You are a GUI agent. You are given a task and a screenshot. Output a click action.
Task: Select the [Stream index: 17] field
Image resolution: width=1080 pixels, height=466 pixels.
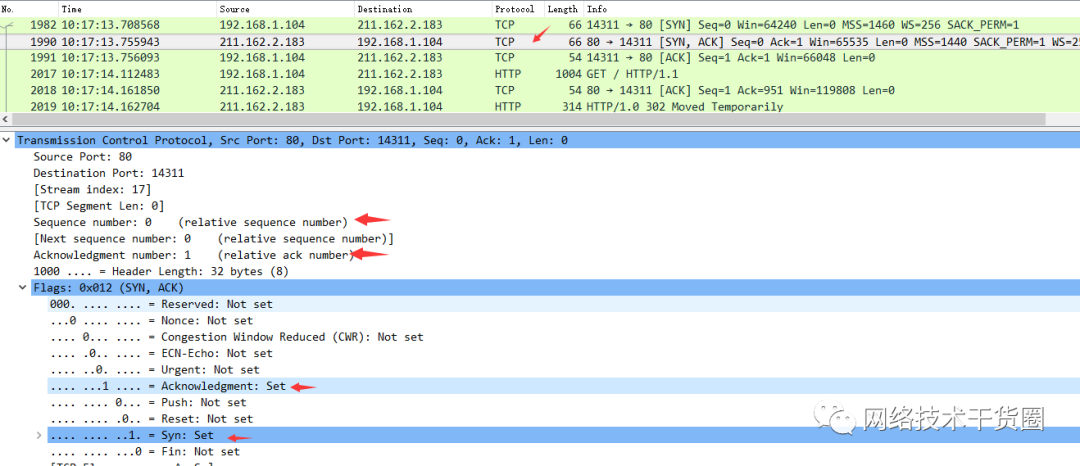pos(92,189)
